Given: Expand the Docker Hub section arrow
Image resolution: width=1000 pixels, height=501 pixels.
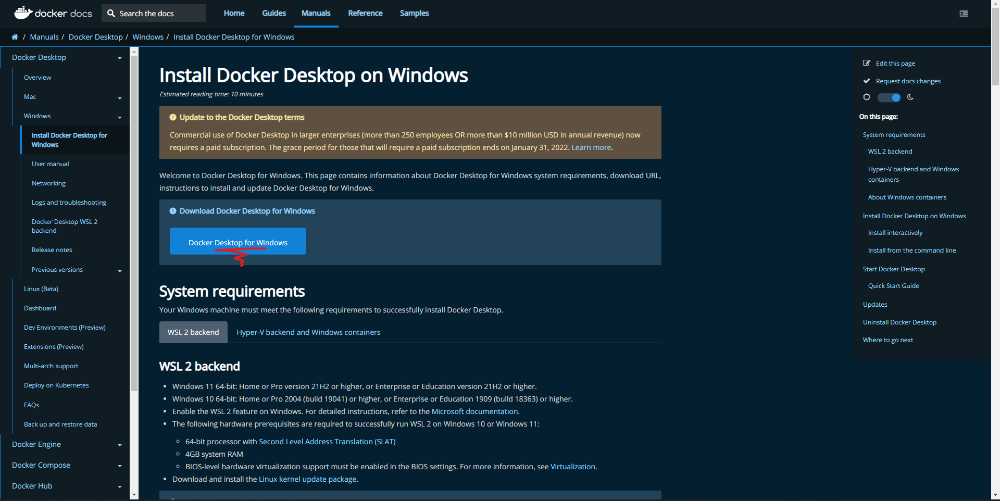Looking at the screenshot, I should click(119, 486).
